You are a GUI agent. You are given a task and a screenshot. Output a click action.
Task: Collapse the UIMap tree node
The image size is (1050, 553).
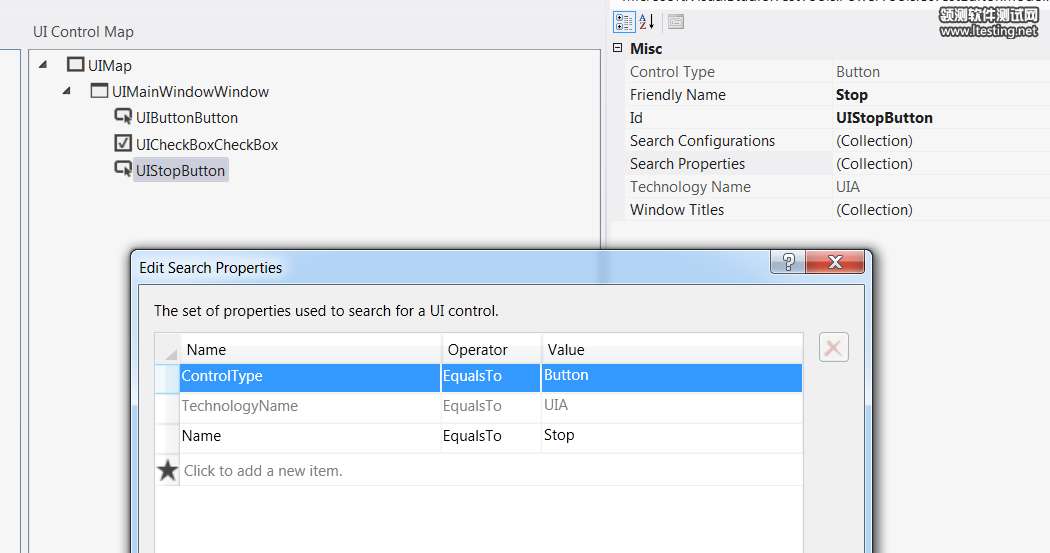(x=43, y=66)
